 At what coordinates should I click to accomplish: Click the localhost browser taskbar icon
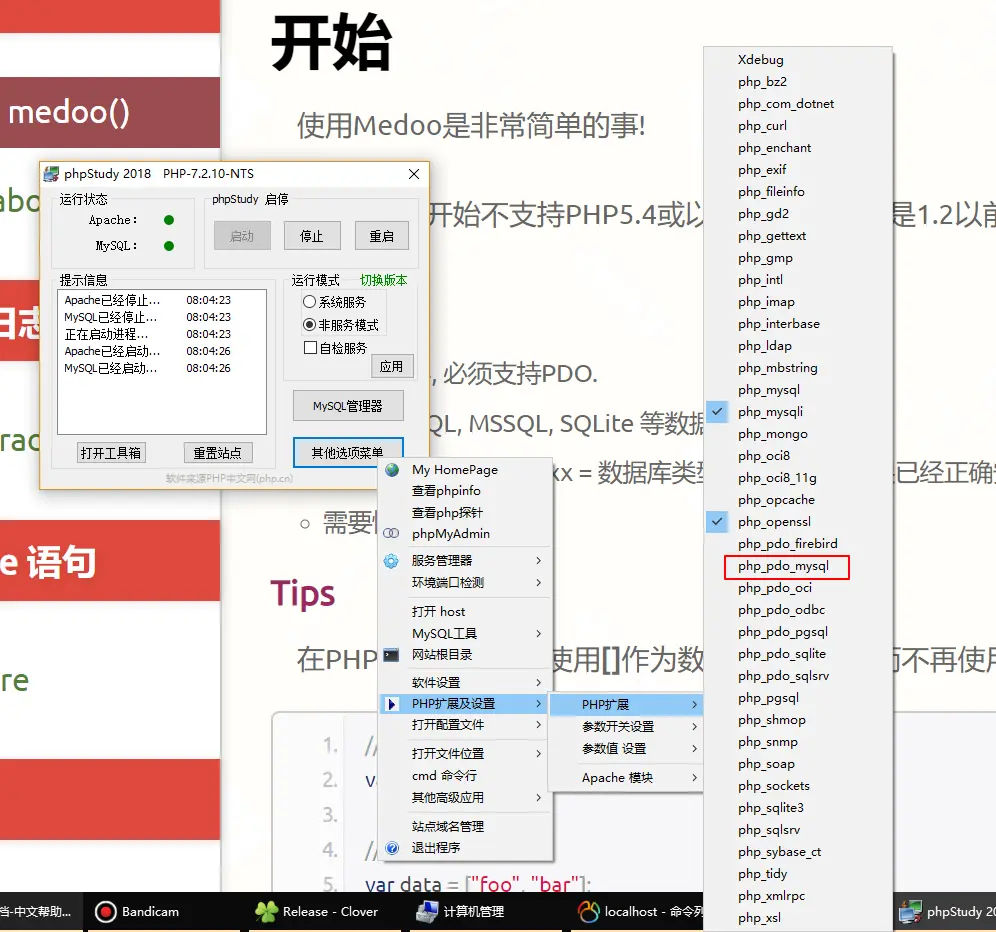coord(588,912)
